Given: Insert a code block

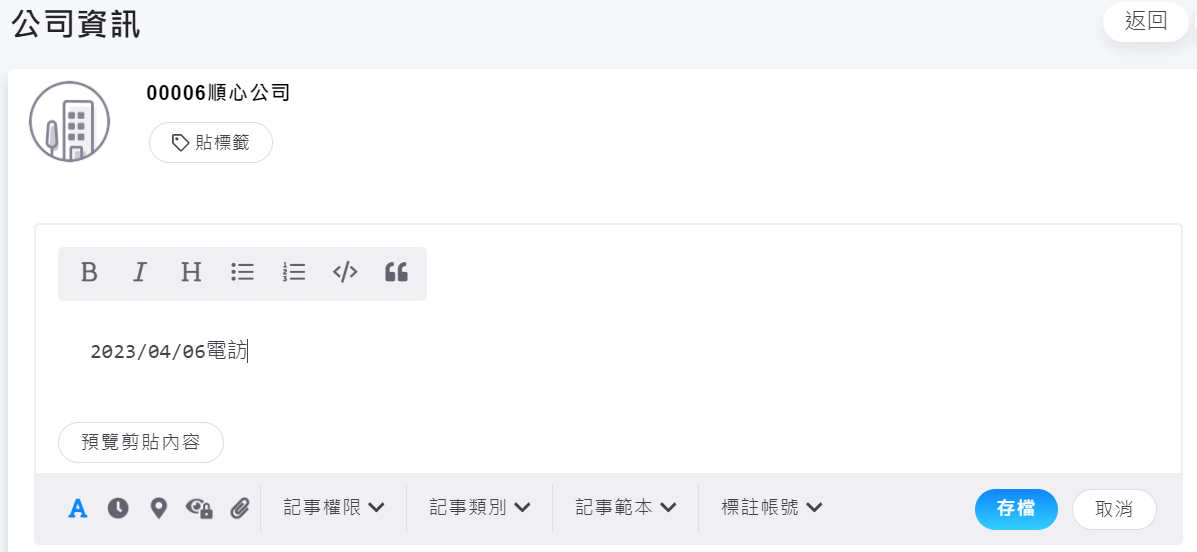Looking at the screenshot, I should 345,272.
